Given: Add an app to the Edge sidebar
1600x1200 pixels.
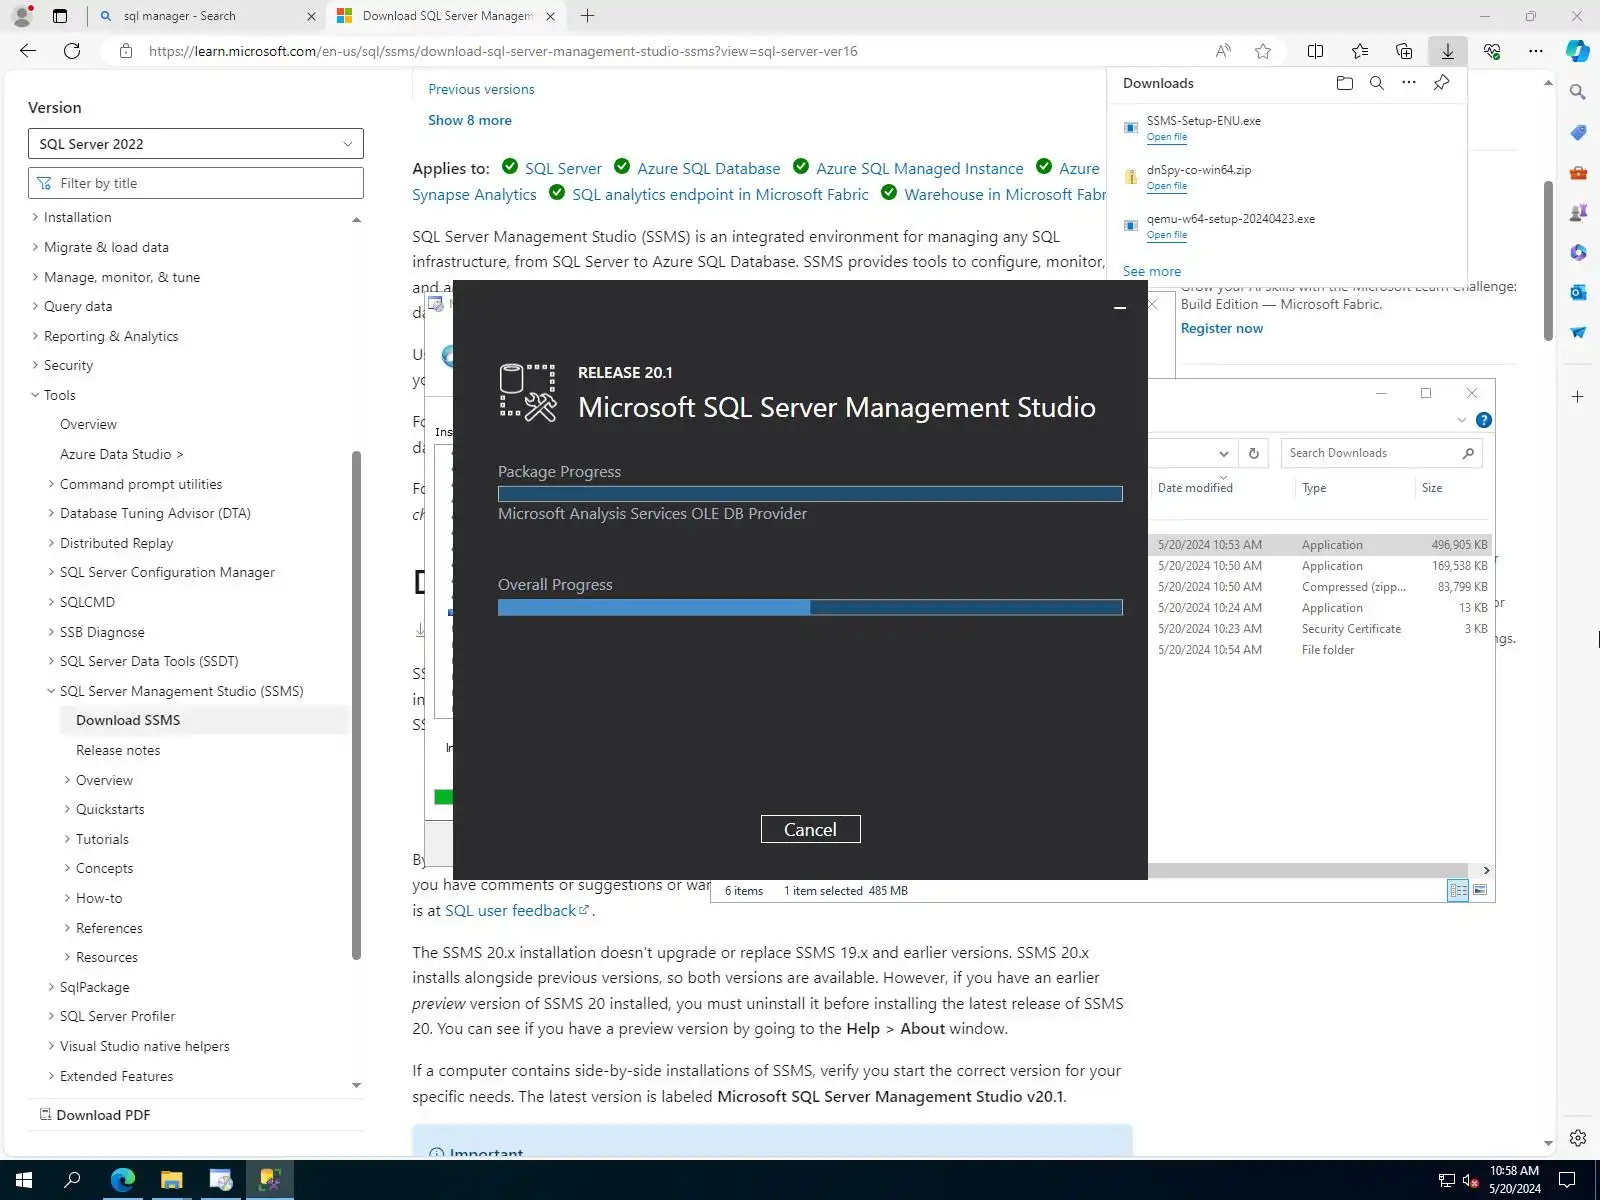Looking at the screenshot, I should tap(1578, 397).
